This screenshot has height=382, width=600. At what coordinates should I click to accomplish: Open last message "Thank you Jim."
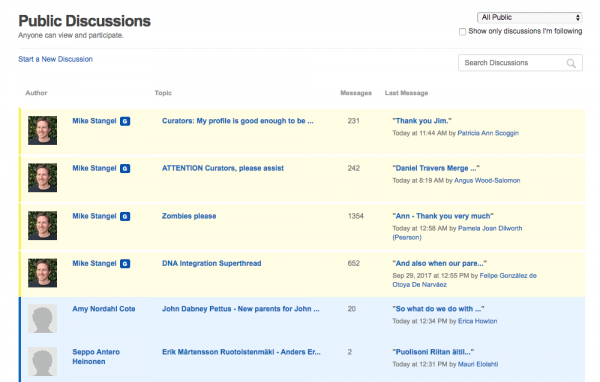(x=422, y=121)
